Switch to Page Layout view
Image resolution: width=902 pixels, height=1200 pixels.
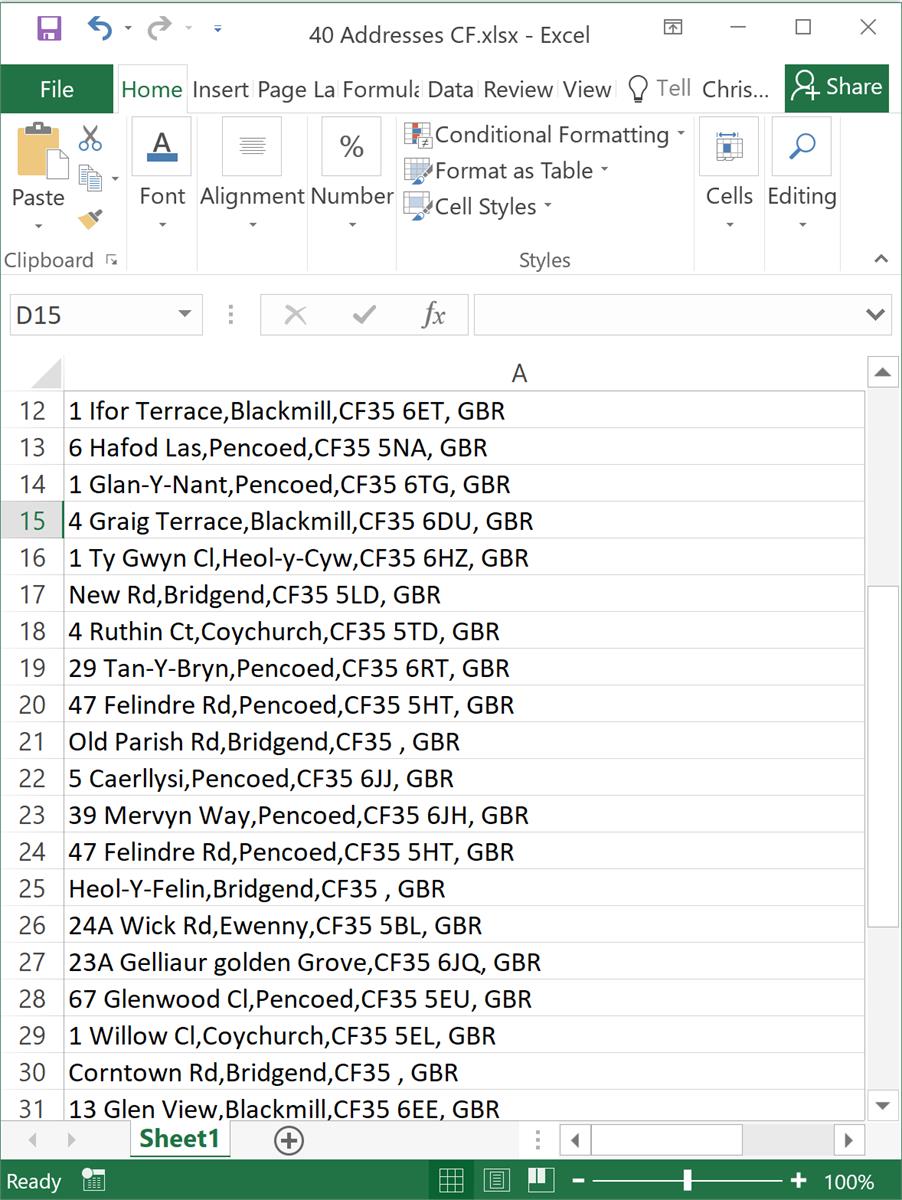click(x=497, y=1181)
